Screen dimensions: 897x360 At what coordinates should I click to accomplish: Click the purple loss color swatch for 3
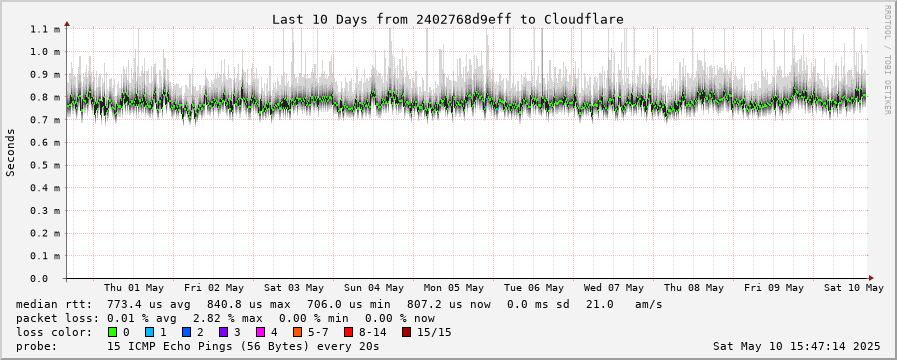[x=223, y=332]
